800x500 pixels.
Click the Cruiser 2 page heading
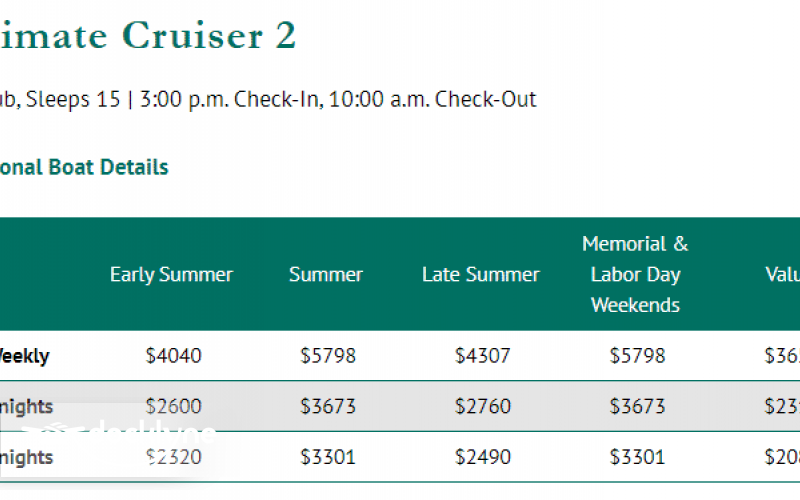[148, 35]
